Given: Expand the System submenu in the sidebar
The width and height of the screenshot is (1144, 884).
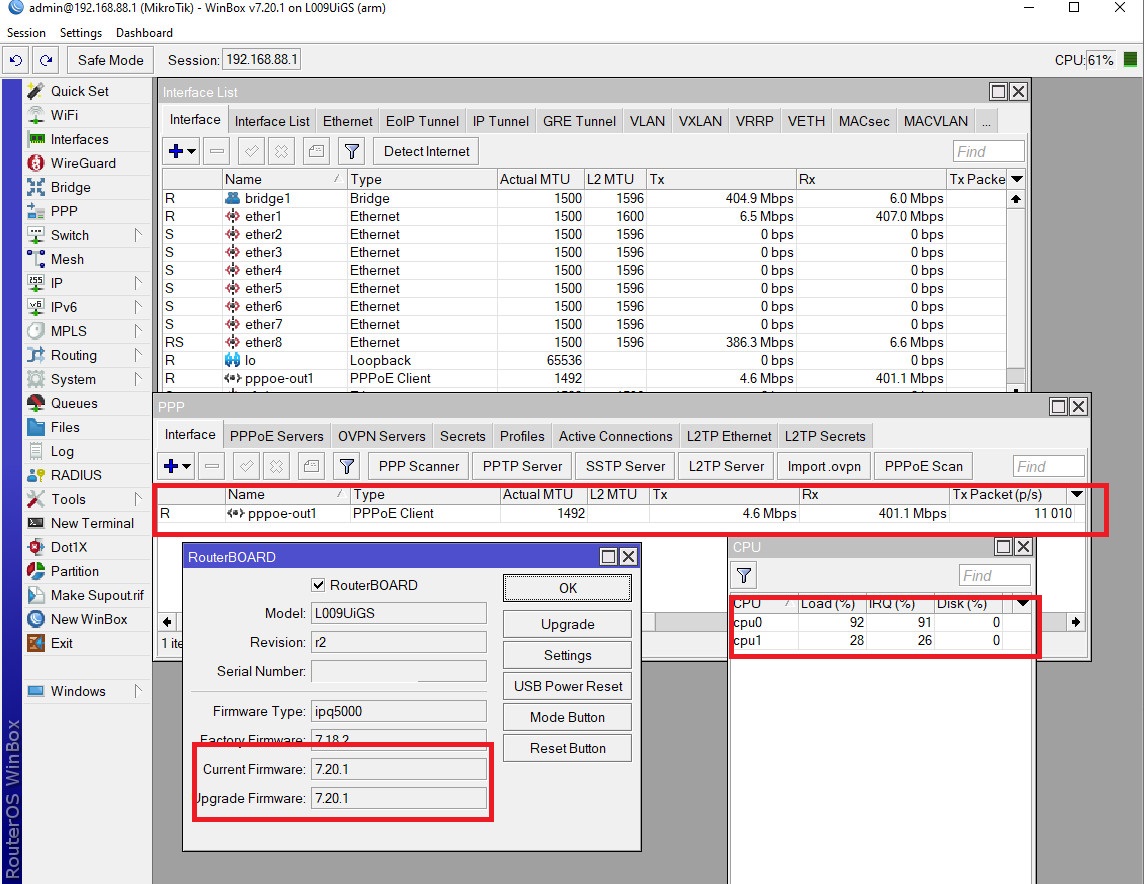Looking at the screenshot, I should click(x=138, y=379).
